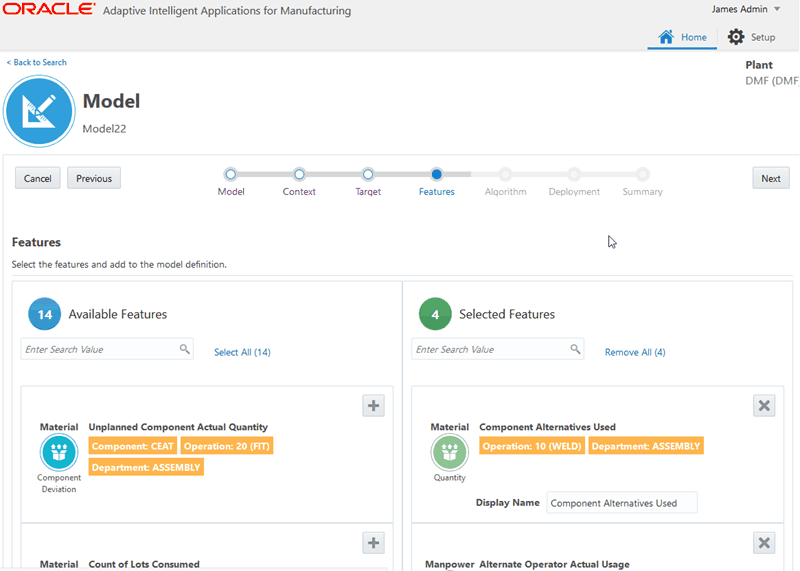Viewport: 800px width, 571px height.
Task: Open the Setup tab
Action: click(x=751, y=37)
